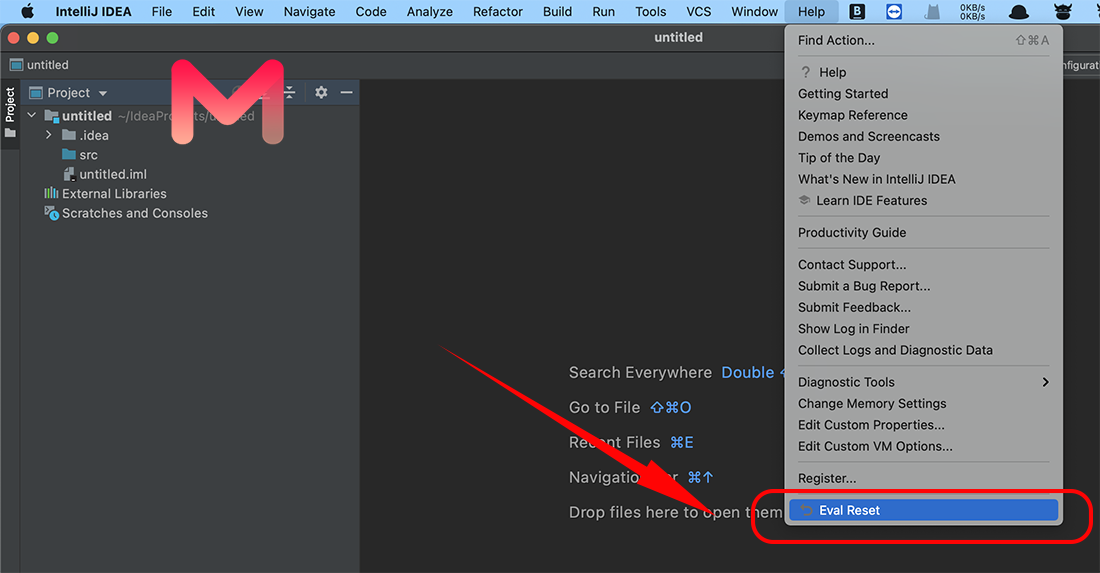Open the Run menu
The height and width of the screenshot is (573, 1100).
click(603, 11)
